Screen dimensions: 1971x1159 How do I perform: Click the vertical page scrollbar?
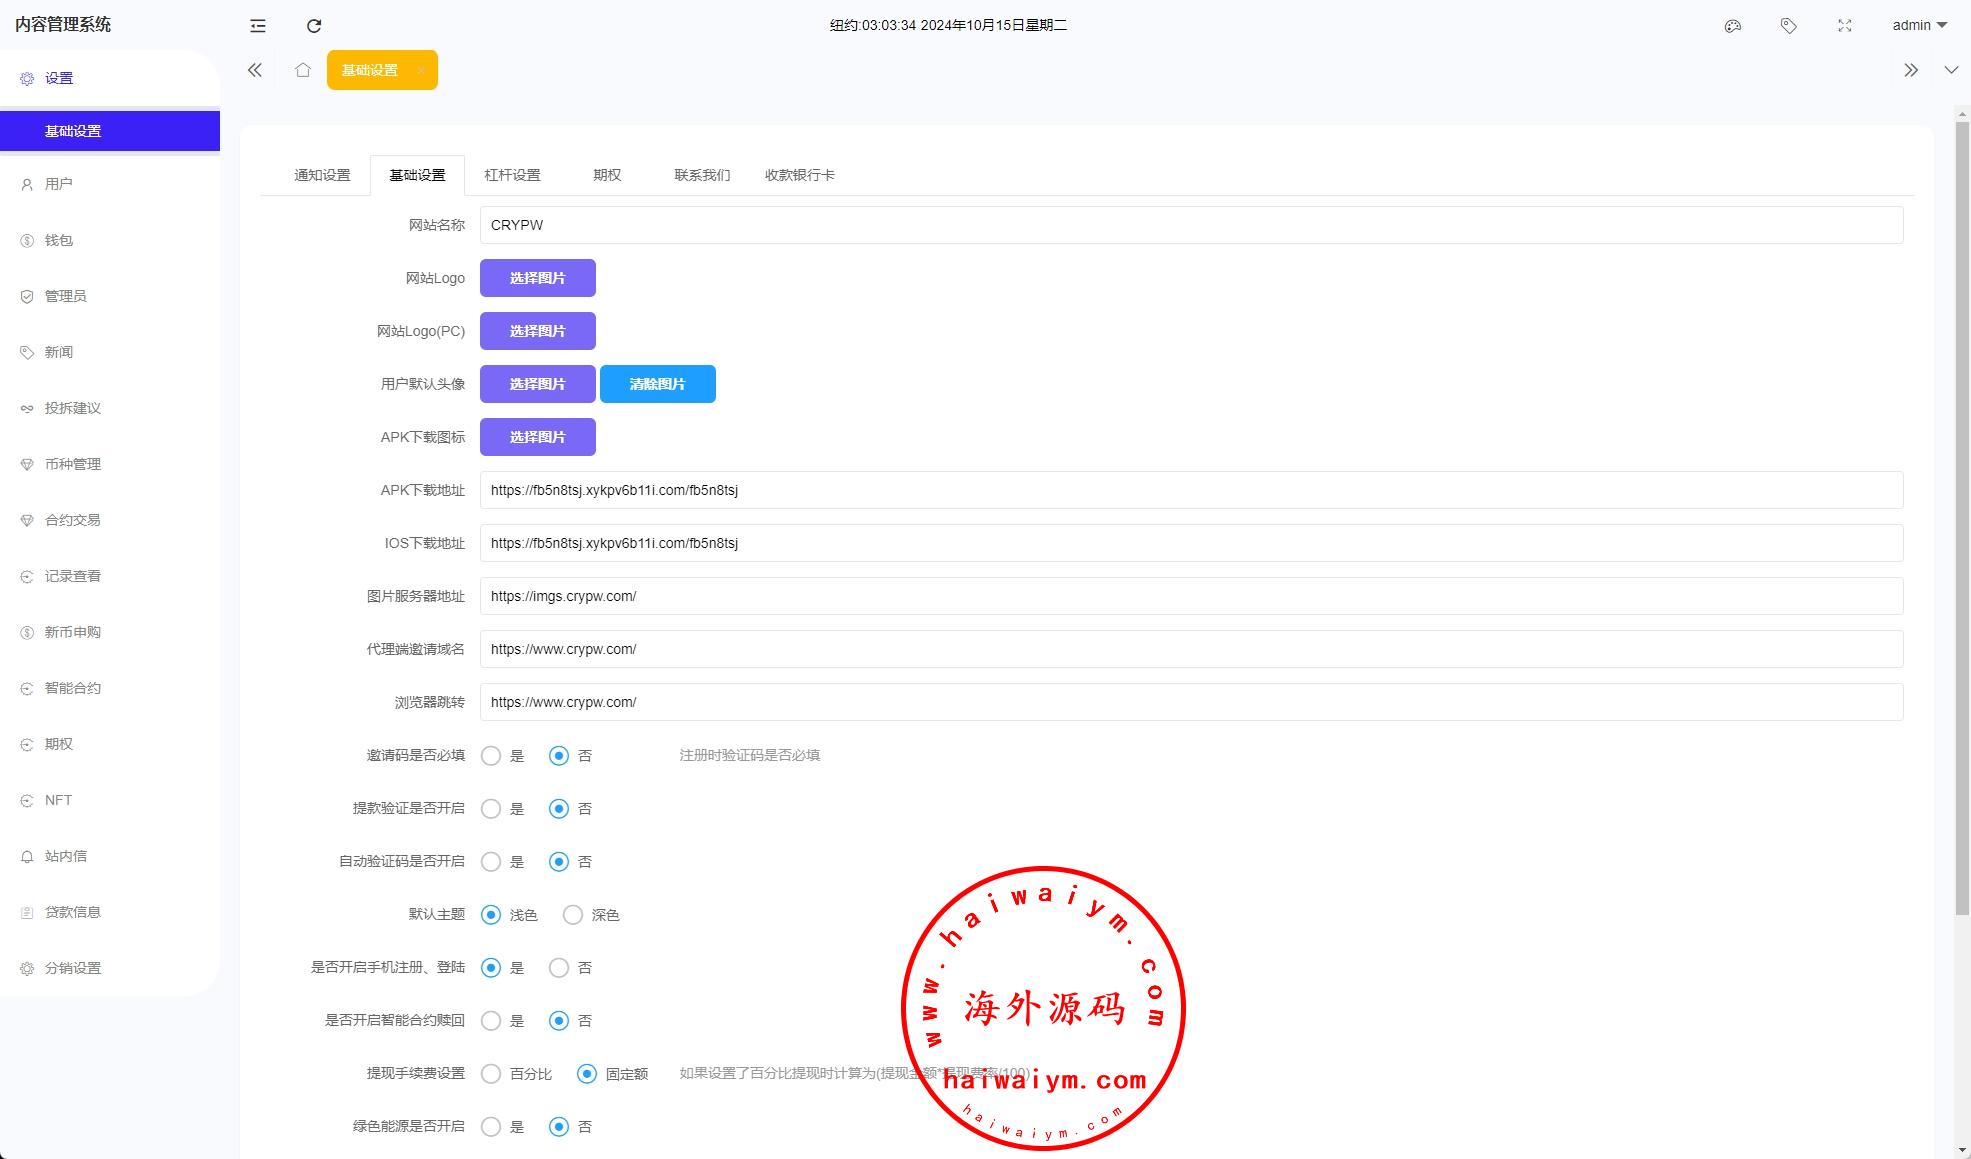click(x=1962, y=520)
